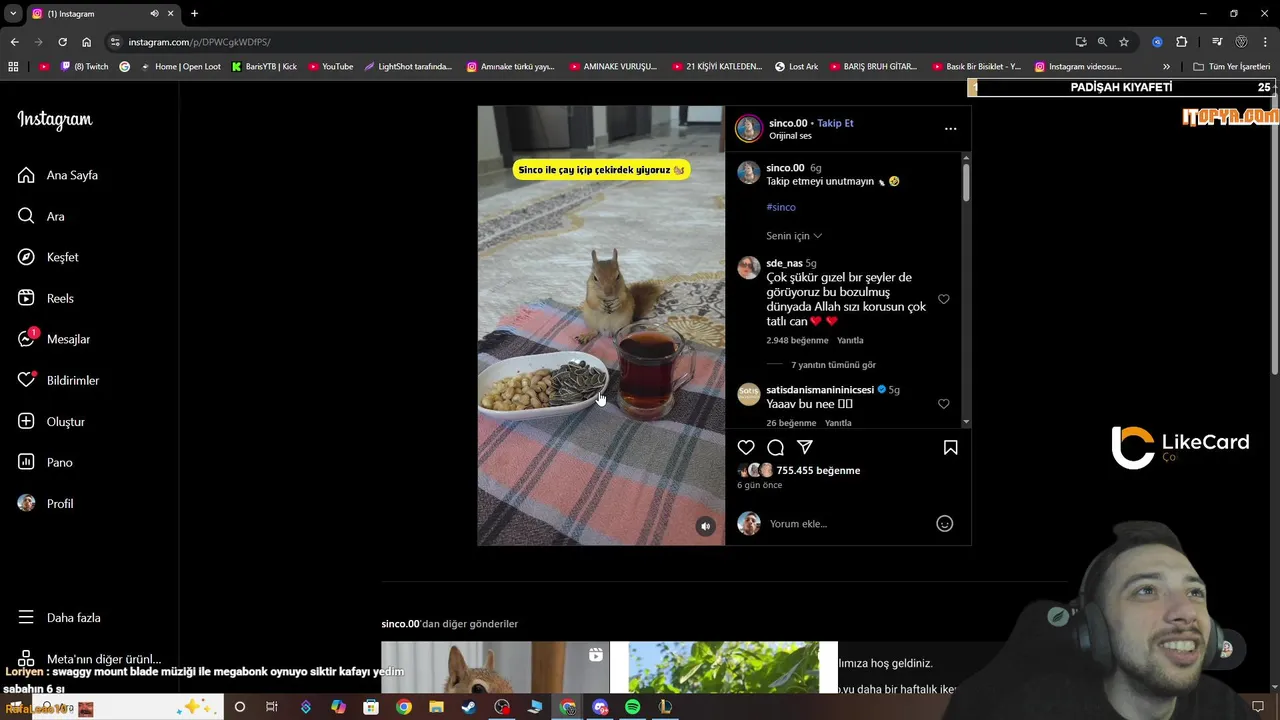
Task: Open the Twitch bookmark
Action: pyautogui.click(x=85, y=67)
